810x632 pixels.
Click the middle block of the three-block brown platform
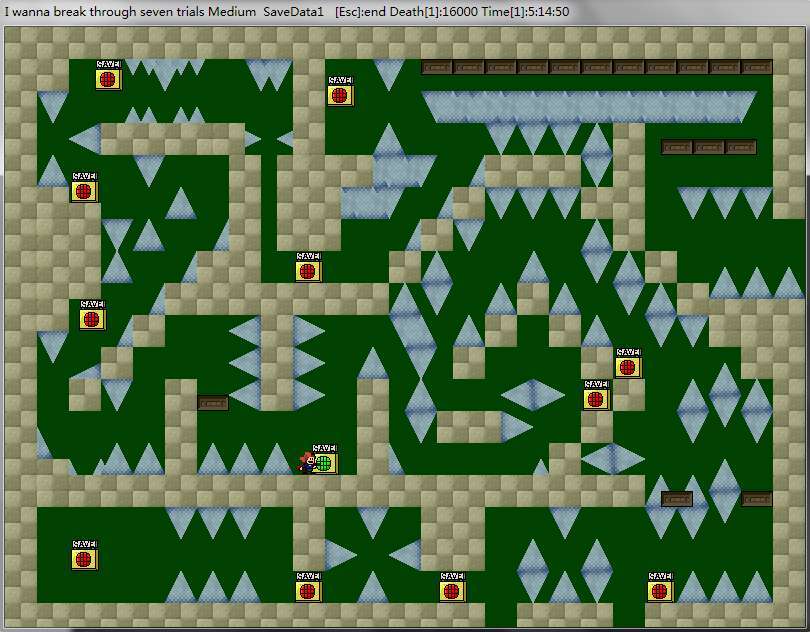pyautogui.click(x=709, y=147)
